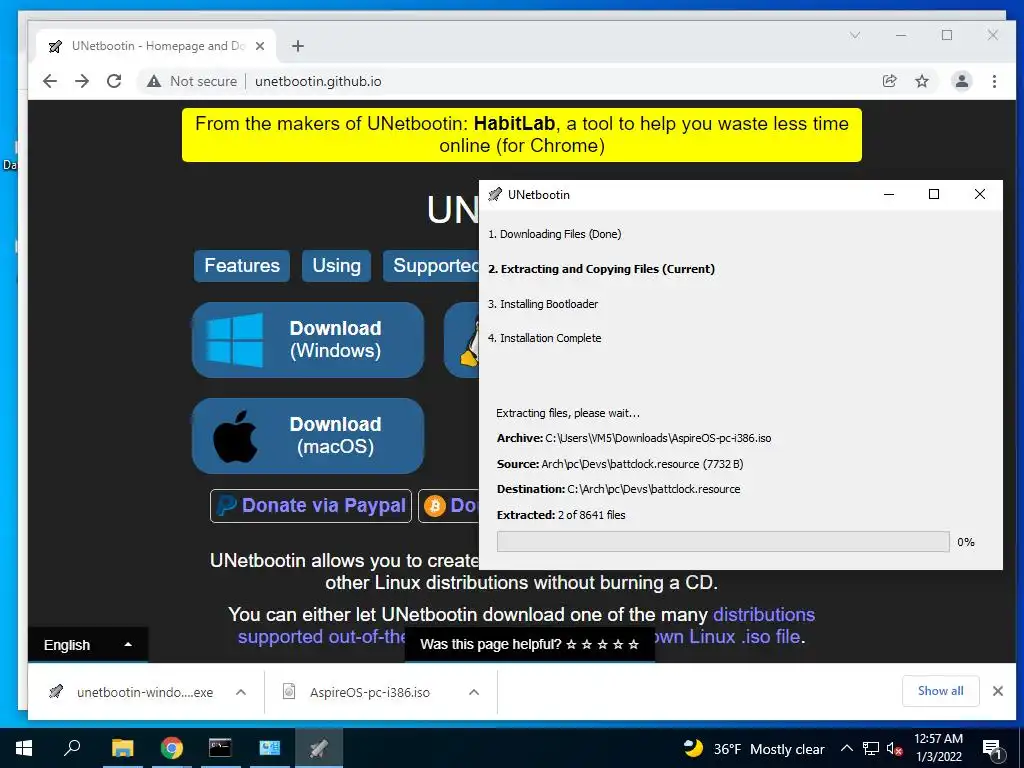Show hidden system tray icons
This screenshot has height=768, width=1024.
tap(846, 748)
